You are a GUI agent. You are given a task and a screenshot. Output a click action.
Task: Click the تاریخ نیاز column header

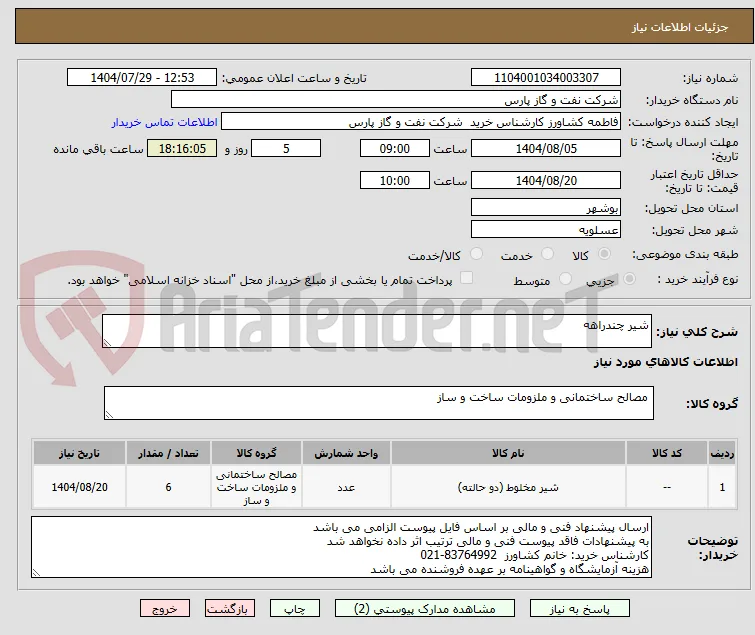pos(79,453)
